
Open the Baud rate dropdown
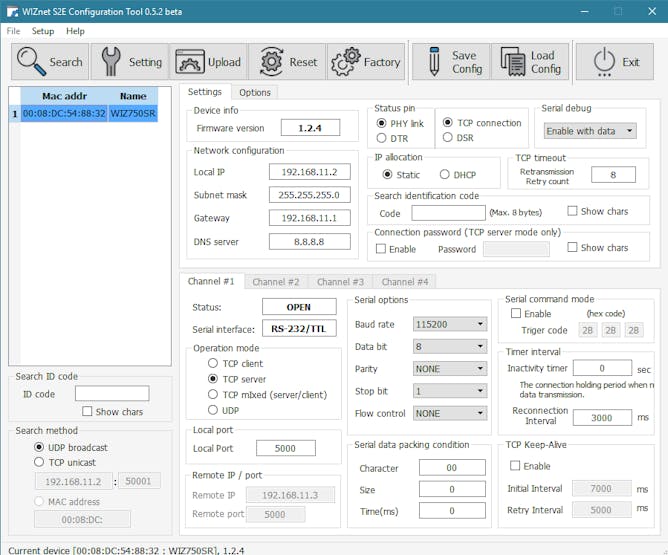coord(450,324)
